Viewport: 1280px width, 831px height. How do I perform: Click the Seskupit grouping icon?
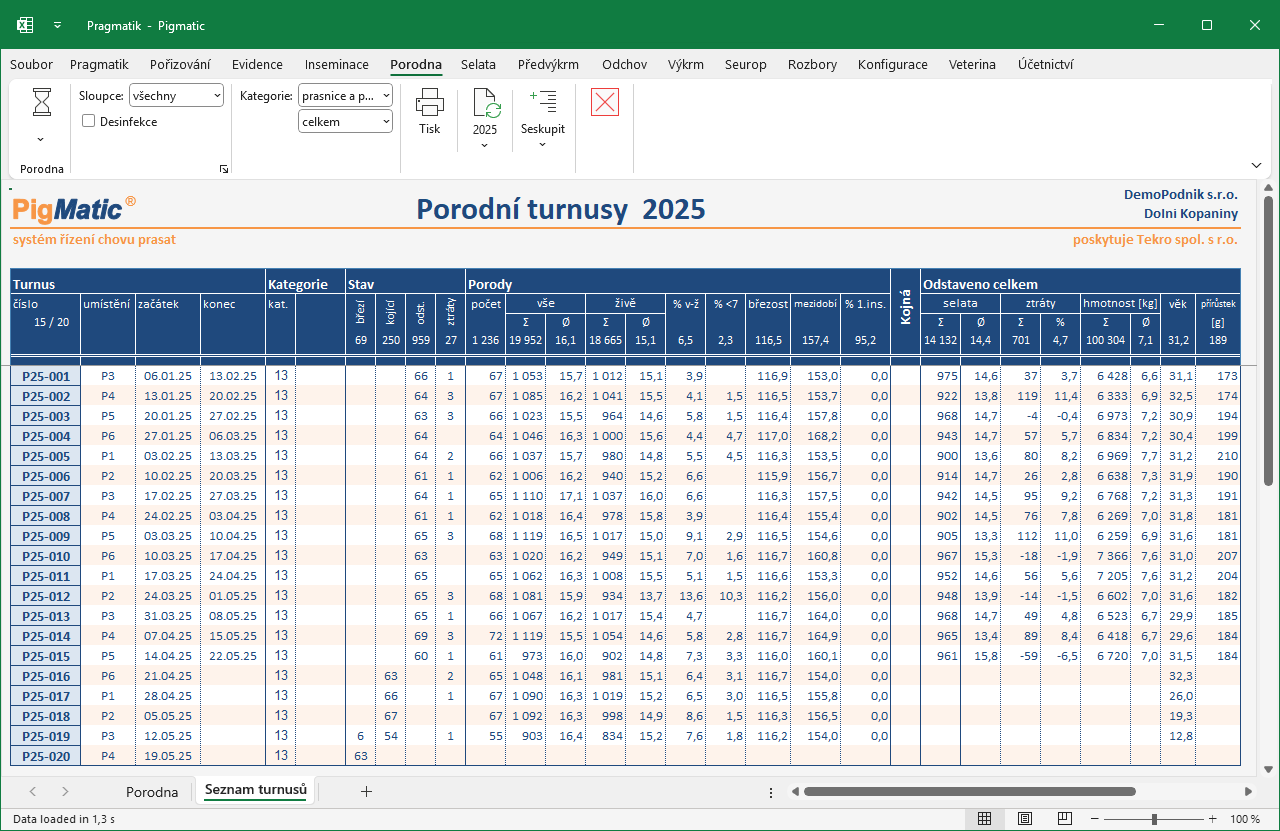pos(543,101)
